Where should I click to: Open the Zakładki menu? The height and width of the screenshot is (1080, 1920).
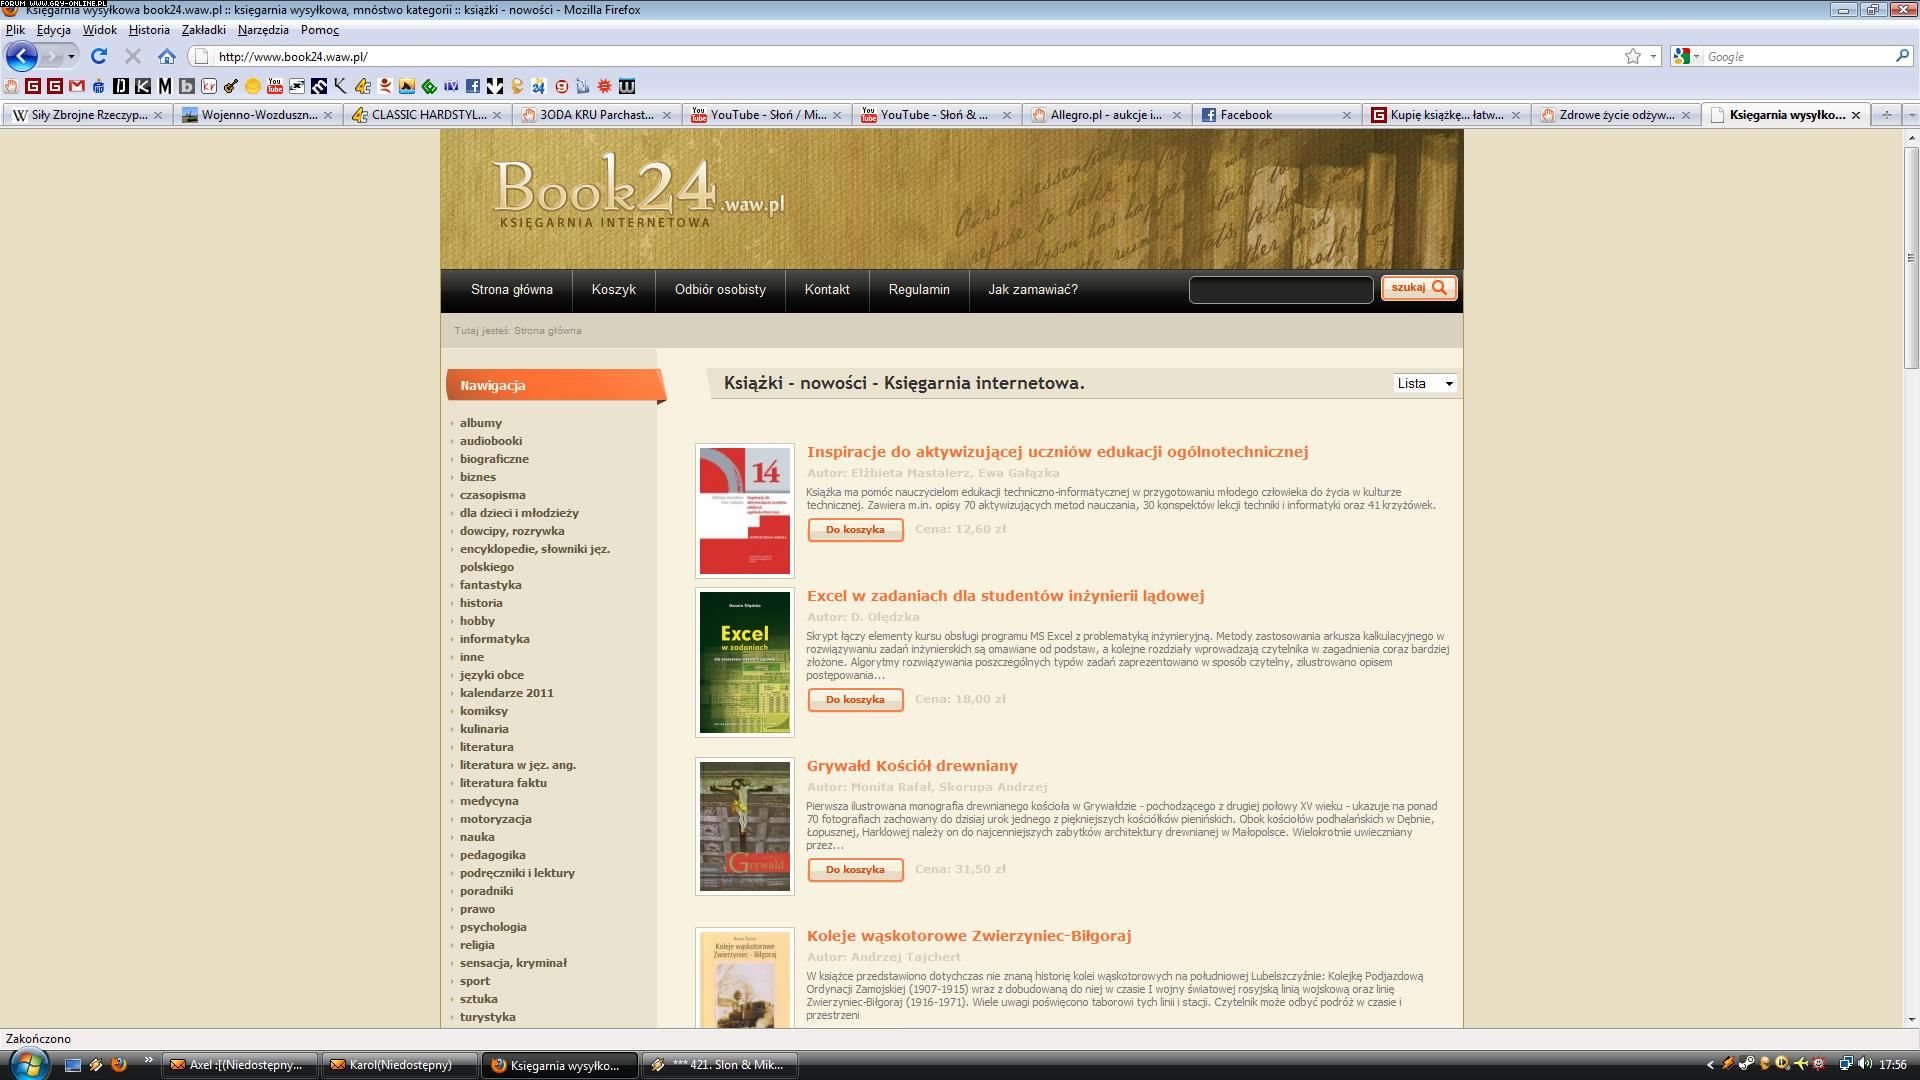(x=203, y=30)
